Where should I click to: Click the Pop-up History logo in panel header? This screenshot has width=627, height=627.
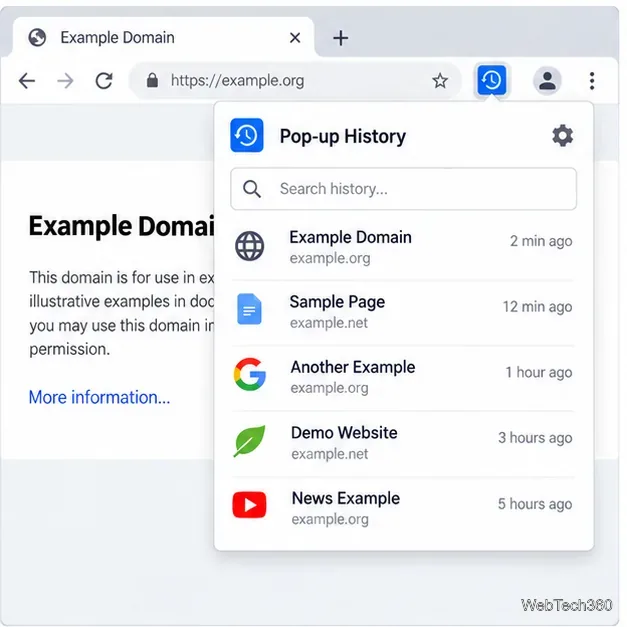(x=247, y=136)
